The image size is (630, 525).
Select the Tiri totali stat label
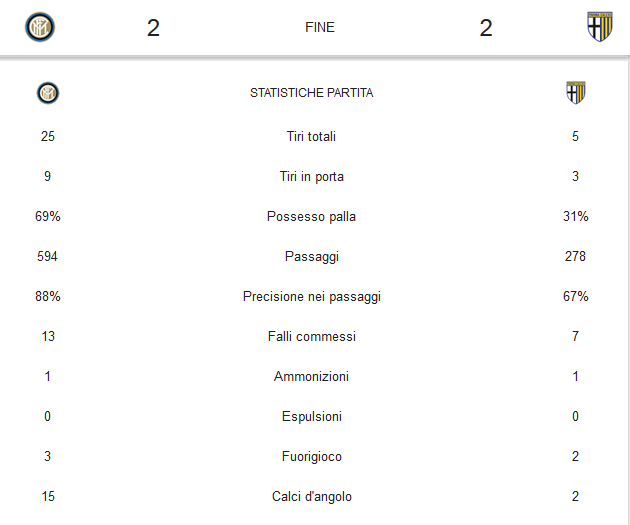click(x=311, y=137)
